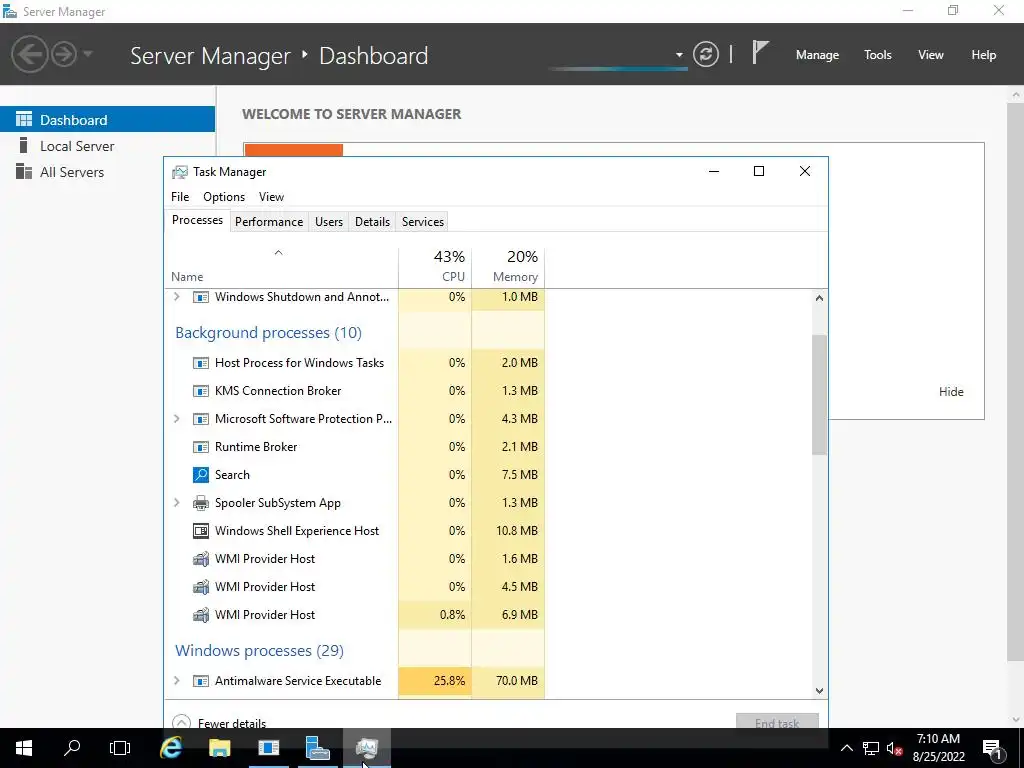Image resolution: width=1024 pixels, height=768 pixels.
Task: Show hidden system tray icons
Action: pos(846,748)
